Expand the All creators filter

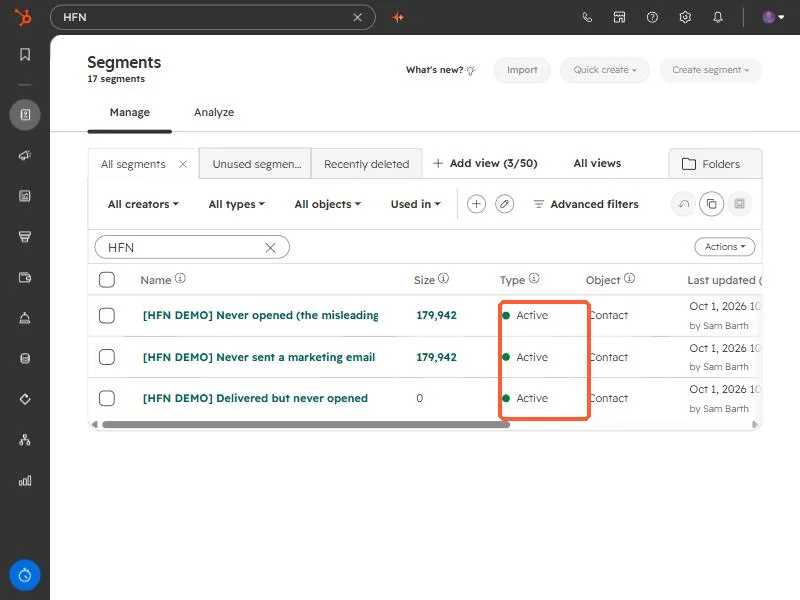click(x=143, y=204)
